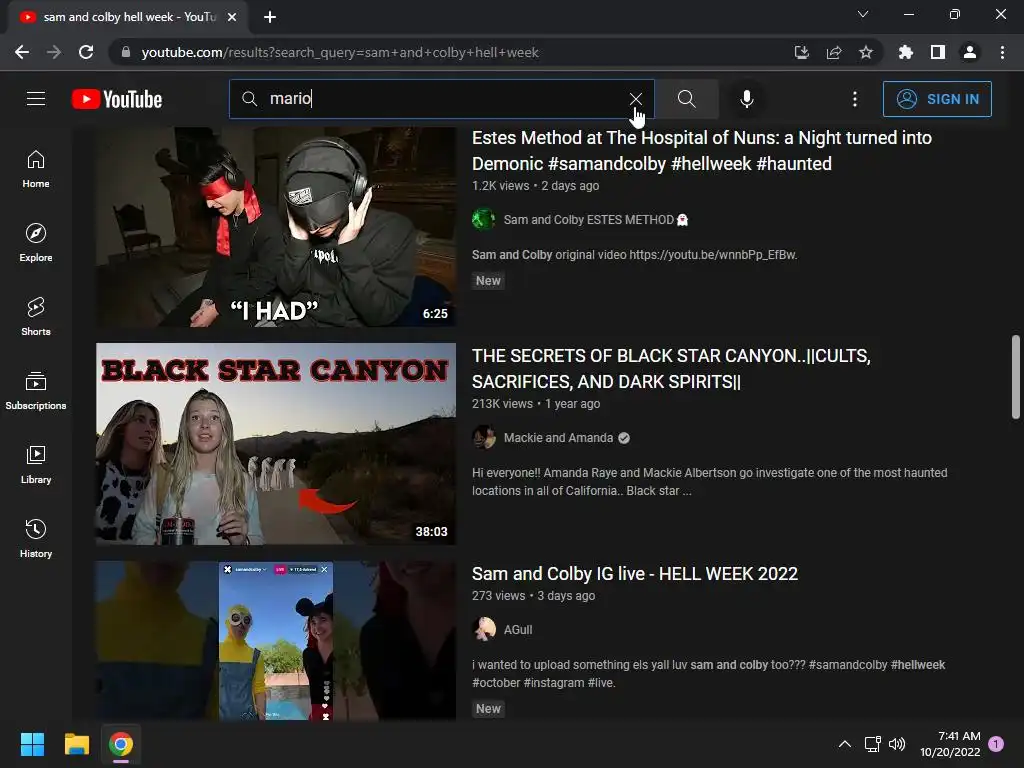Open Sam and Colby IG live title
This screenshot has width=1024, height=768.
click(635, 573)
